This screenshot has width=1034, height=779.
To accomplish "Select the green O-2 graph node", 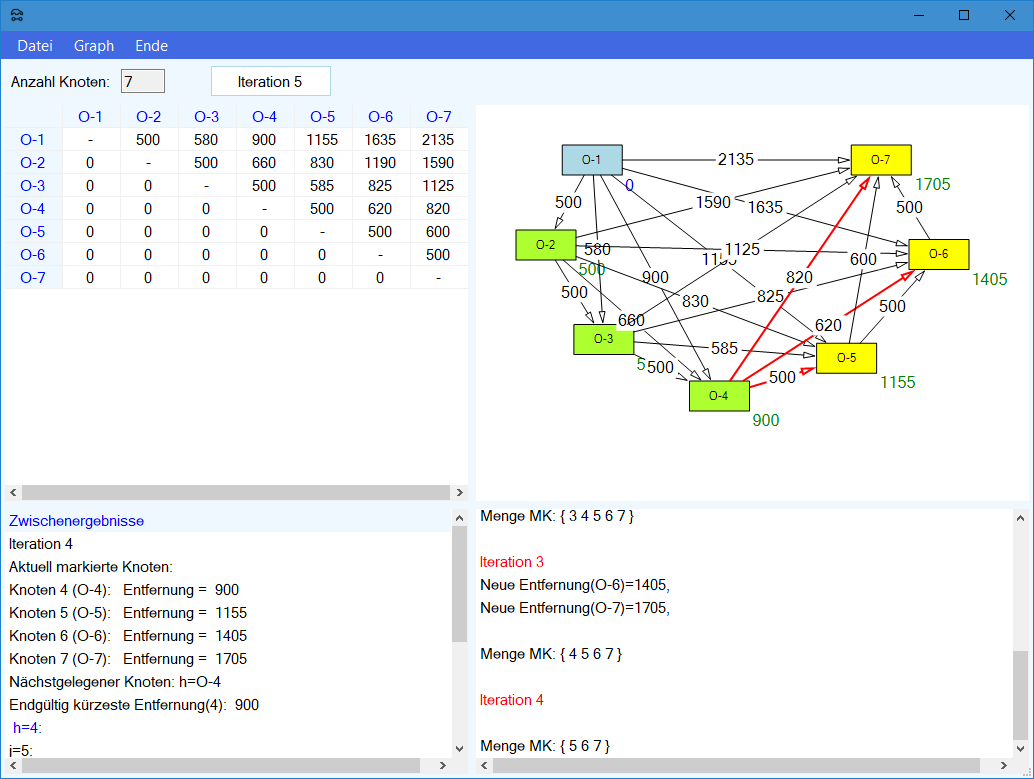I will 545,245.
